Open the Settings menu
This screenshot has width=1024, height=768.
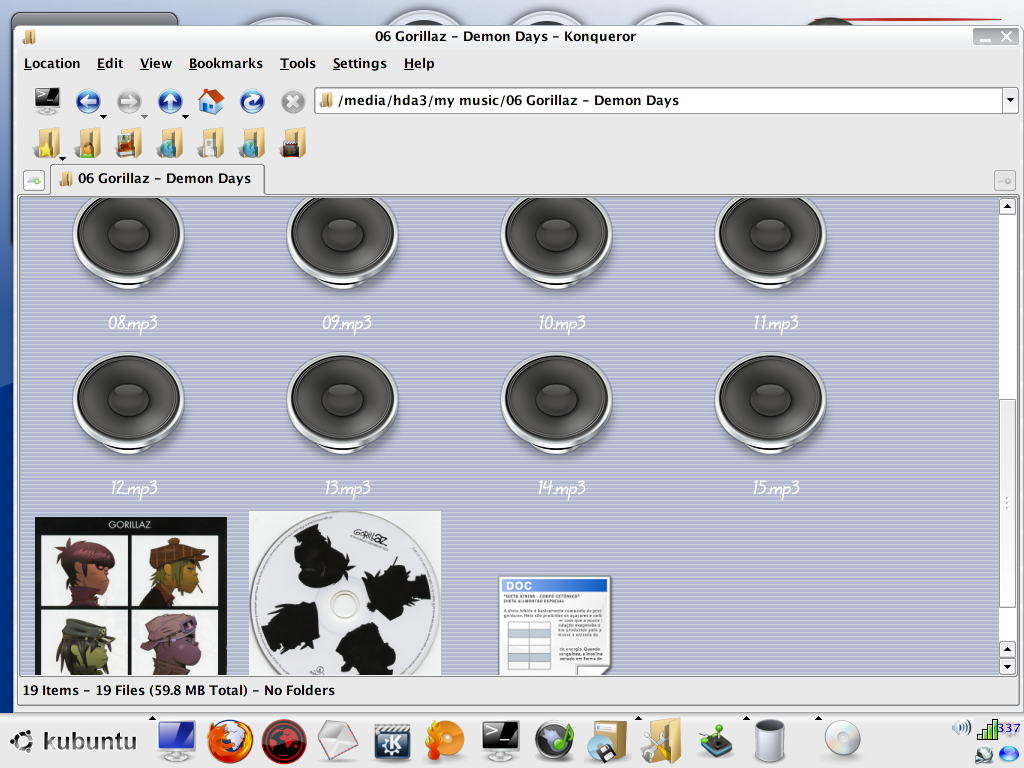coord(360,63)
